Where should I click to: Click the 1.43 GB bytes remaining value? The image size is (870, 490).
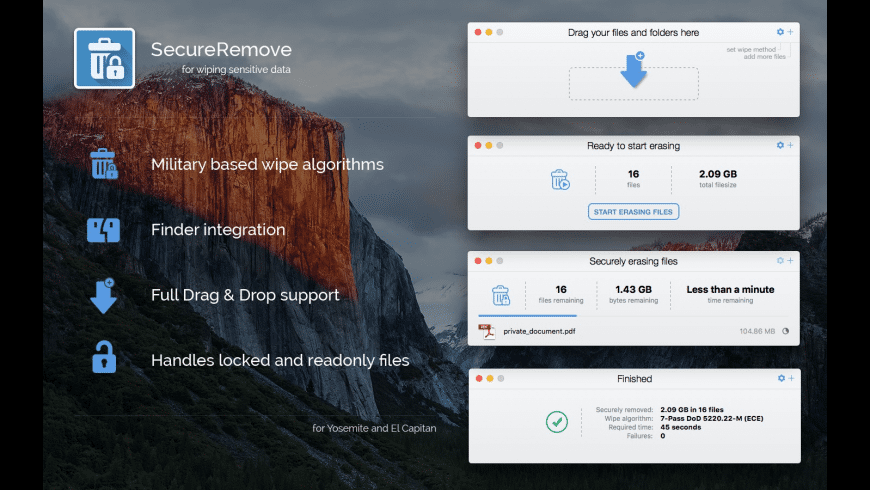click(x=633, y=289)
